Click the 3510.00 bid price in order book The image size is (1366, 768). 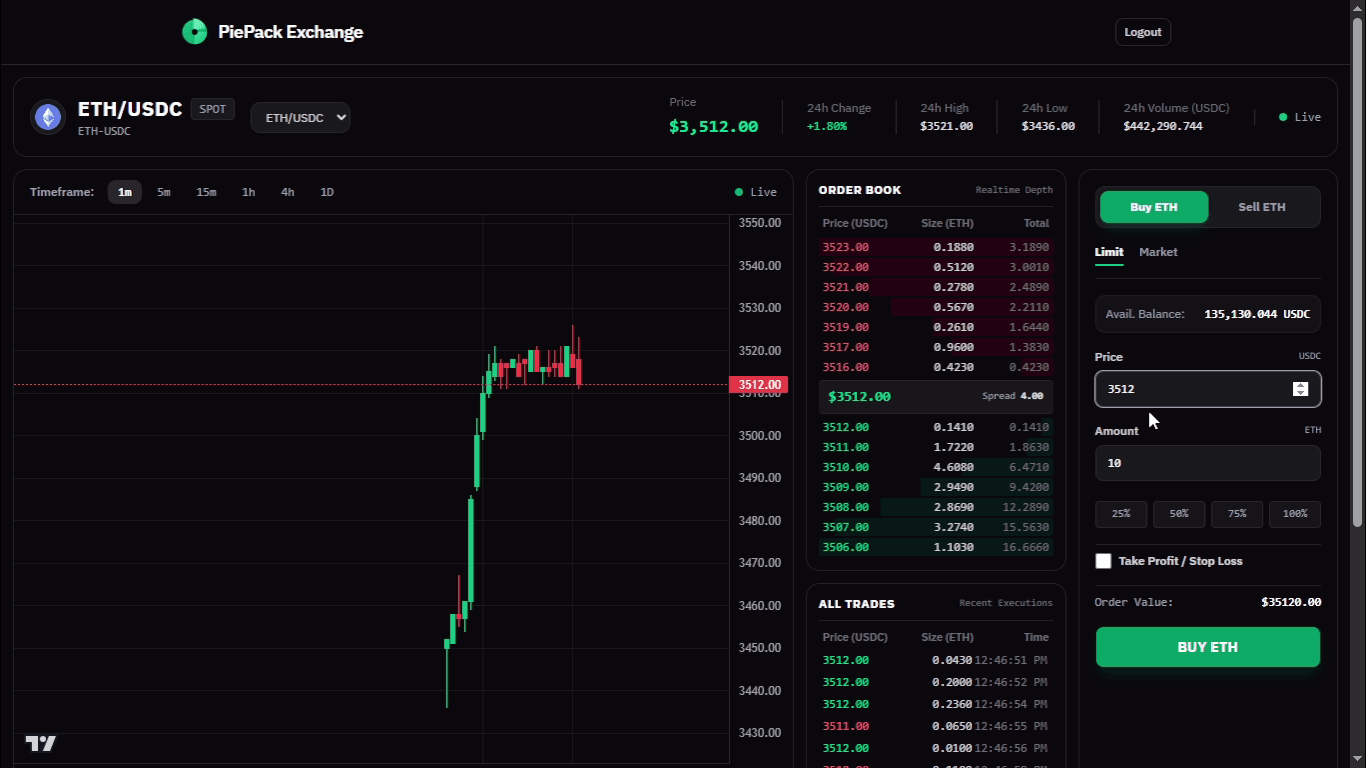point(845,467)
